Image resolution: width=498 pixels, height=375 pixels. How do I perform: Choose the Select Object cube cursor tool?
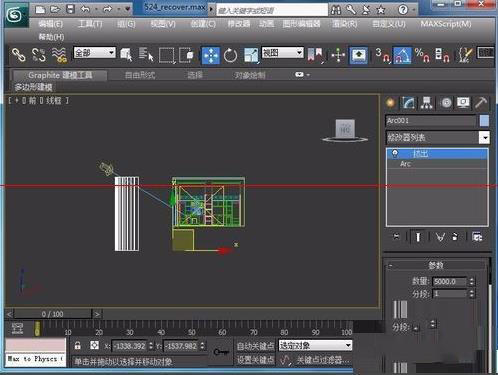(x=126, y=55)
